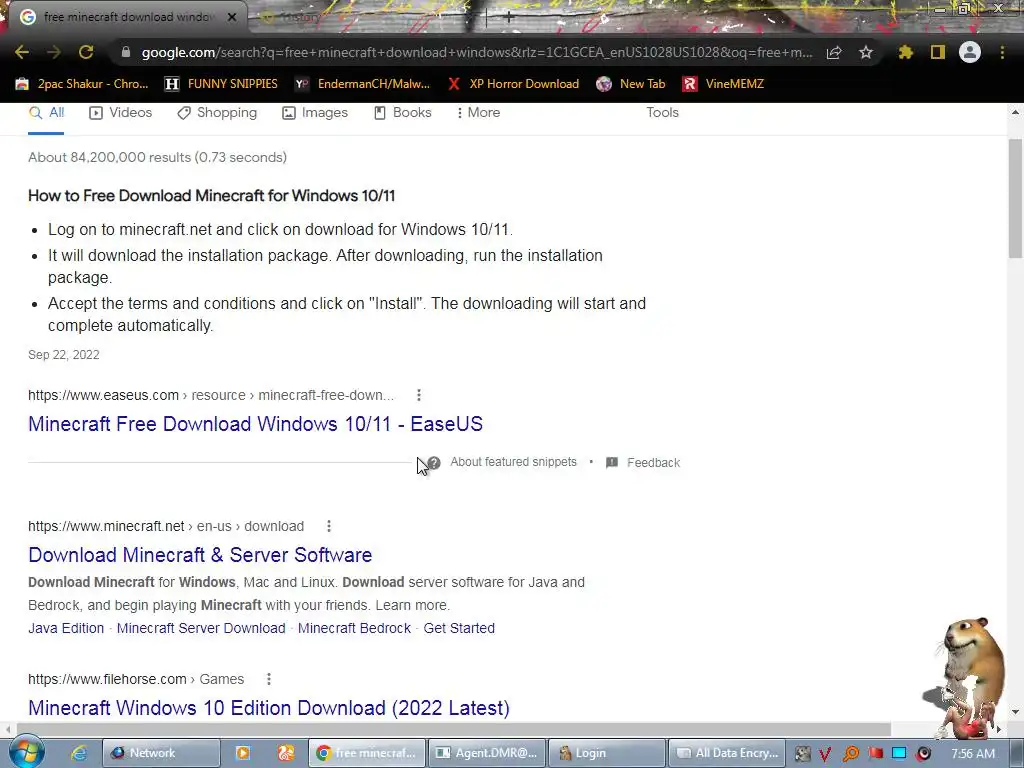The height and width of the screenshot is (768, 1024).
Task: Open options for the minecraft.net result
Action: tap(328, 526)
